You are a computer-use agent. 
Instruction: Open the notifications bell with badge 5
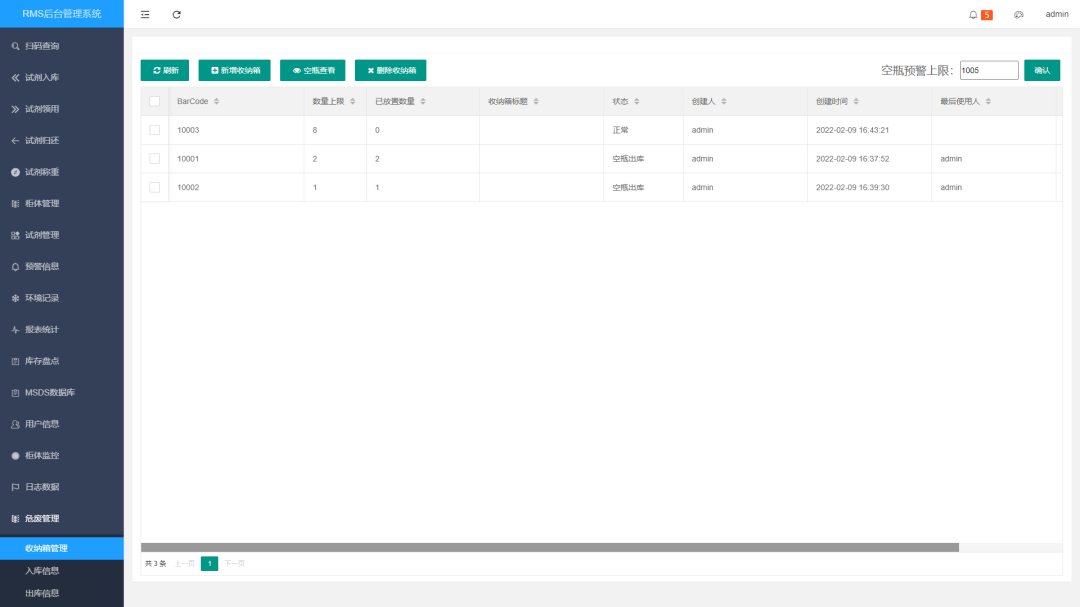(980, 14)
